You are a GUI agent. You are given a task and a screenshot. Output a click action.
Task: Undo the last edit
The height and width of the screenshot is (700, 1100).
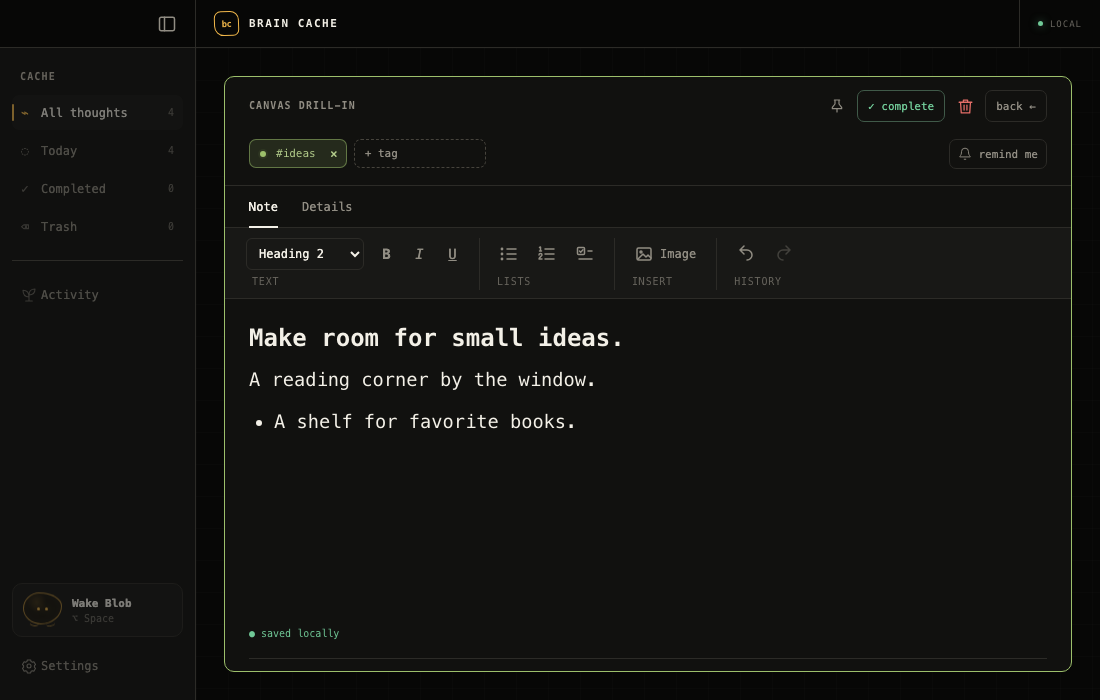tap(746, 253)
